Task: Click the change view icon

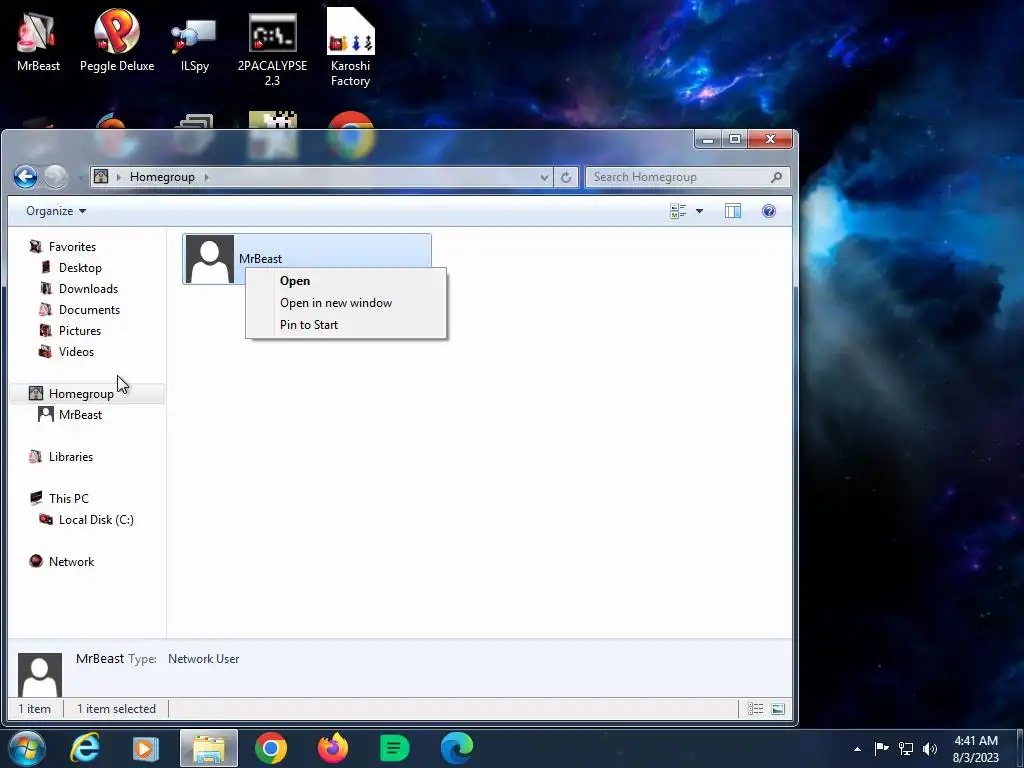Action: [x=678, y=211]
